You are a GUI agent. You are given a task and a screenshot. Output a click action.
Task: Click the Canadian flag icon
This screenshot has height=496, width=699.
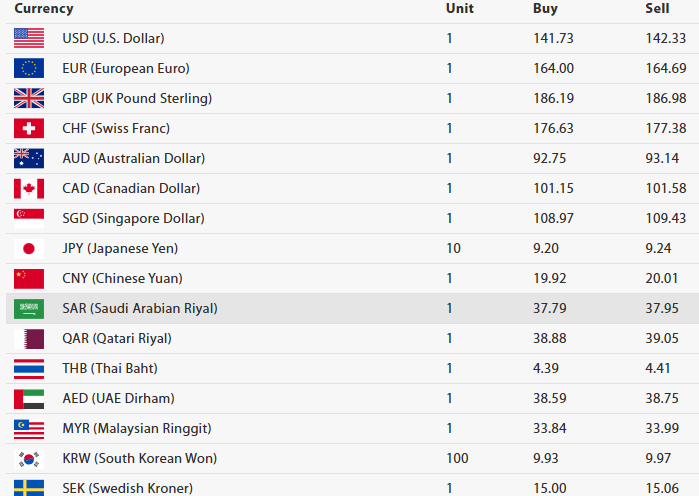[x=28, y=188]
